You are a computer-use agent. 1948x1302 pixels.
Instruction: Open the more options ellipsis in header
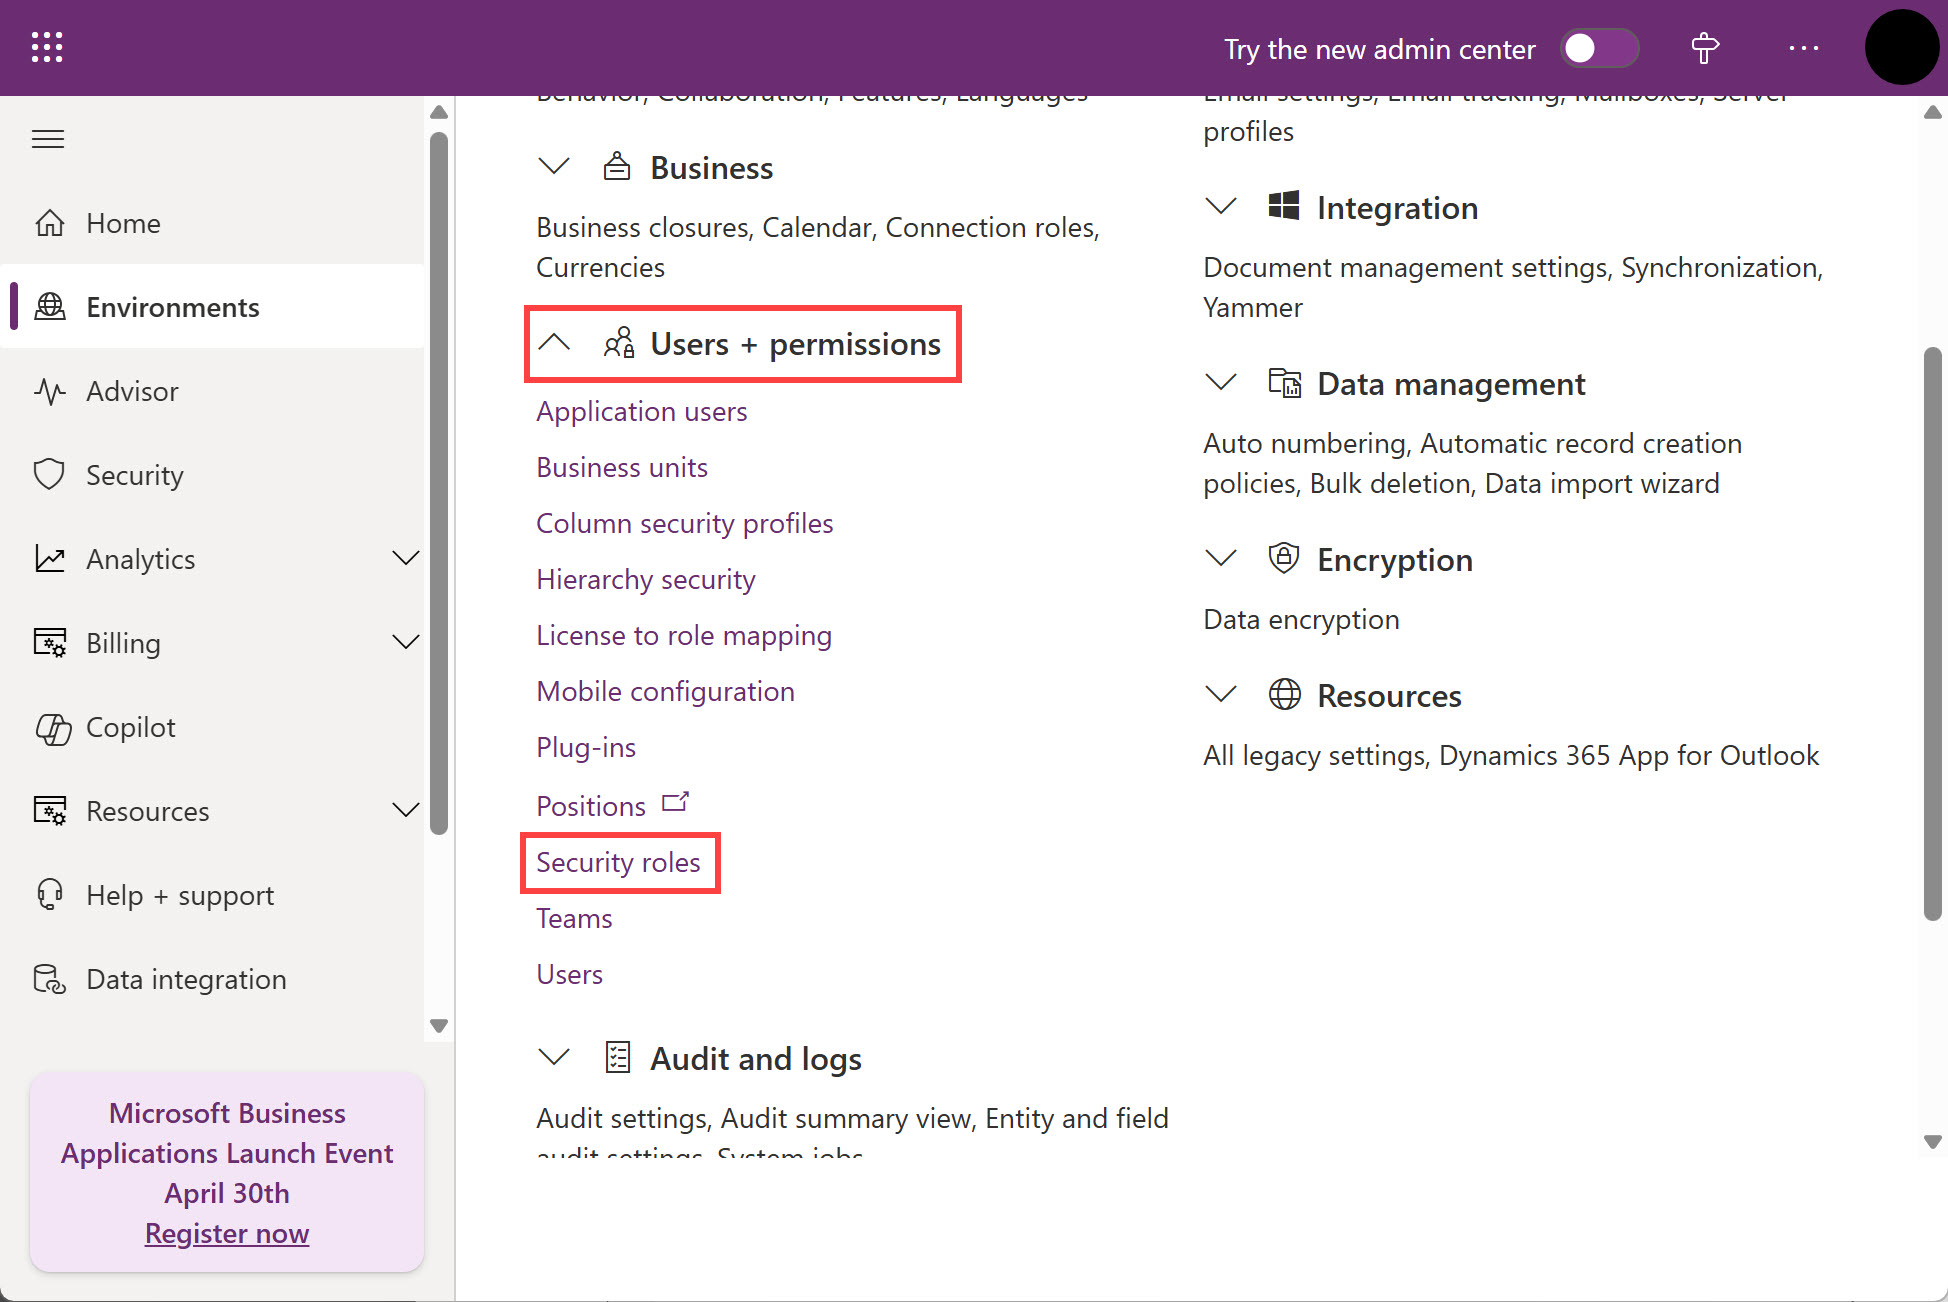(x=1803, y=48)
